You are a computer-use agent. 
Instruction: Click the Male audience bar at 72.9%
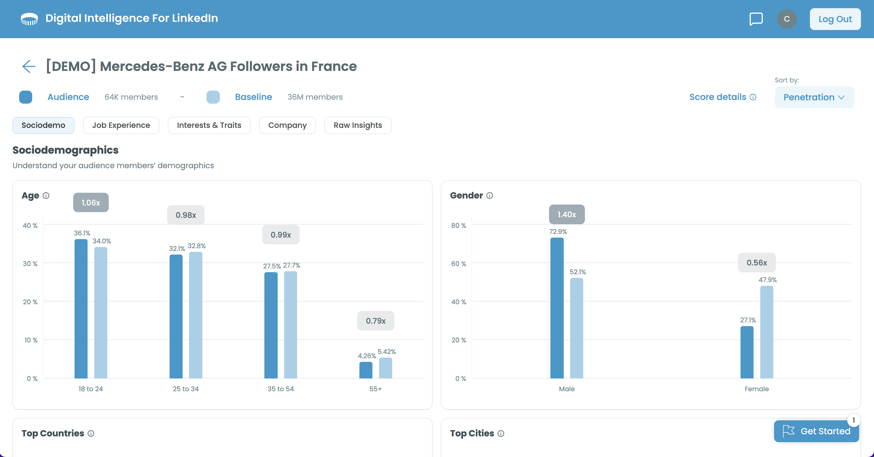pyautogui.click(x=557, y=308)
